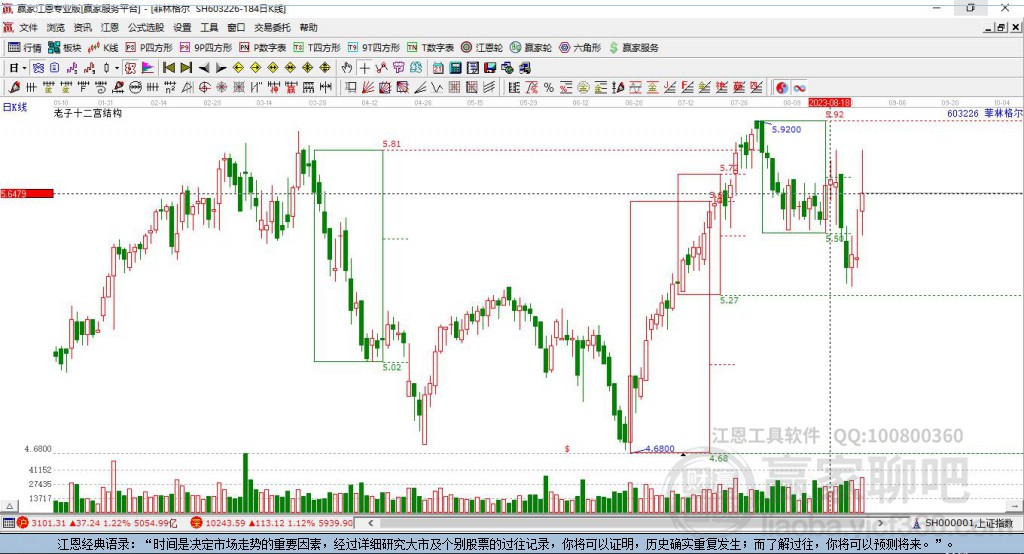Viewport: 1024px width, 554px height.
Task: Click the grid icon in status bar
Action: tap(8, 523)
